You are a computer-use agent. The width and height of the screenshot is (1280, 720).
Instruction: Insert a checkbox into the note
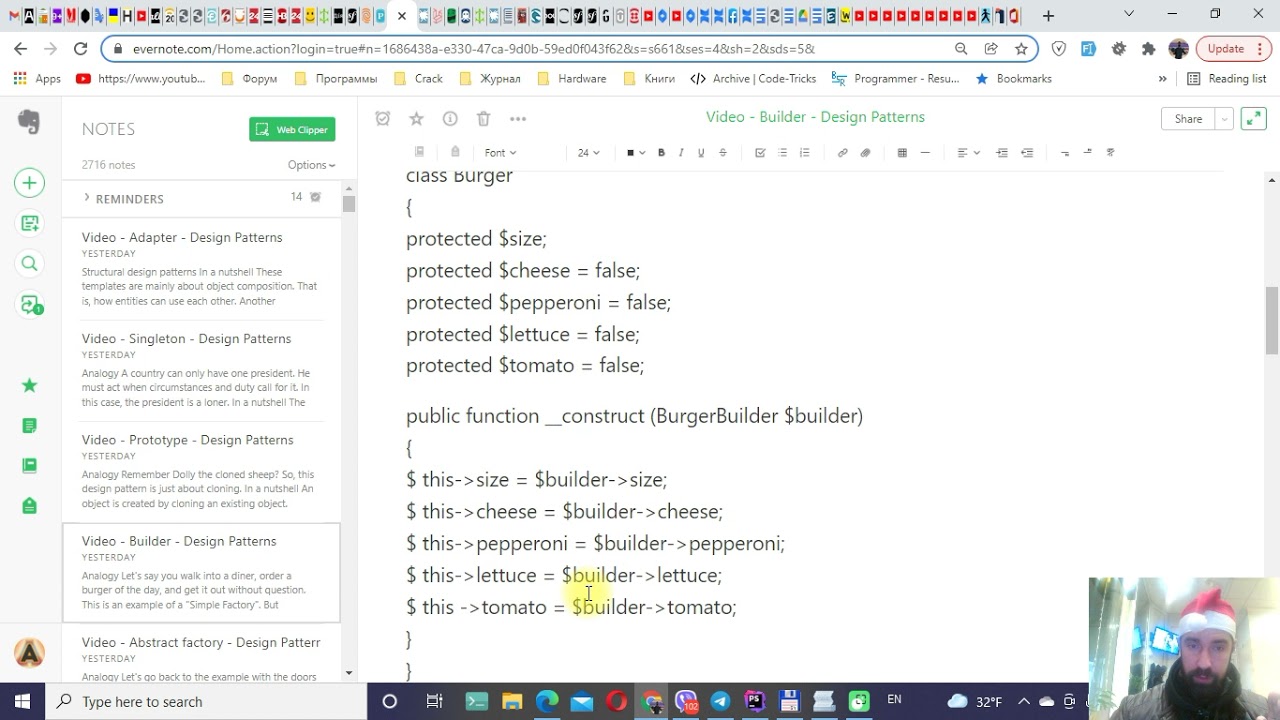pyautogui.click(x=760, y=153)
